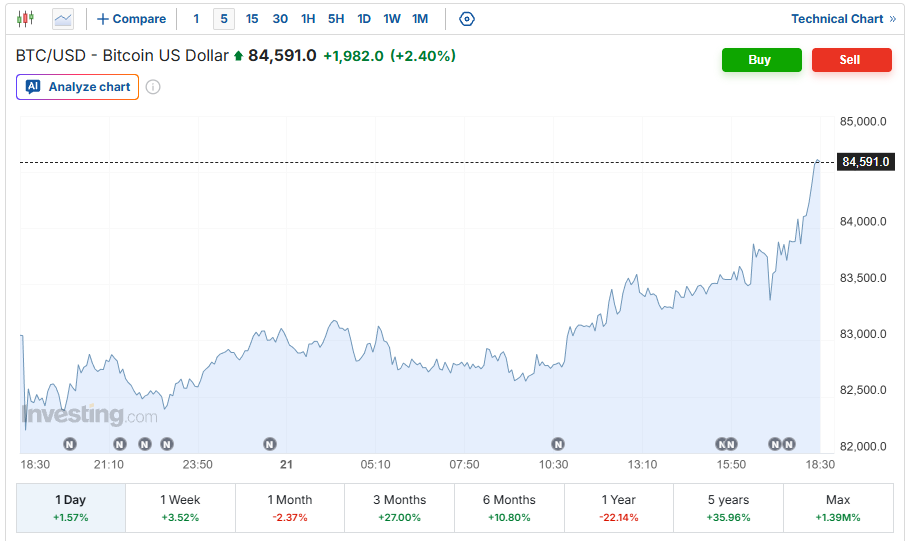Open AI Analyze chart button
911x541 pixels.
pyautogui.click(x=77, y=87)
